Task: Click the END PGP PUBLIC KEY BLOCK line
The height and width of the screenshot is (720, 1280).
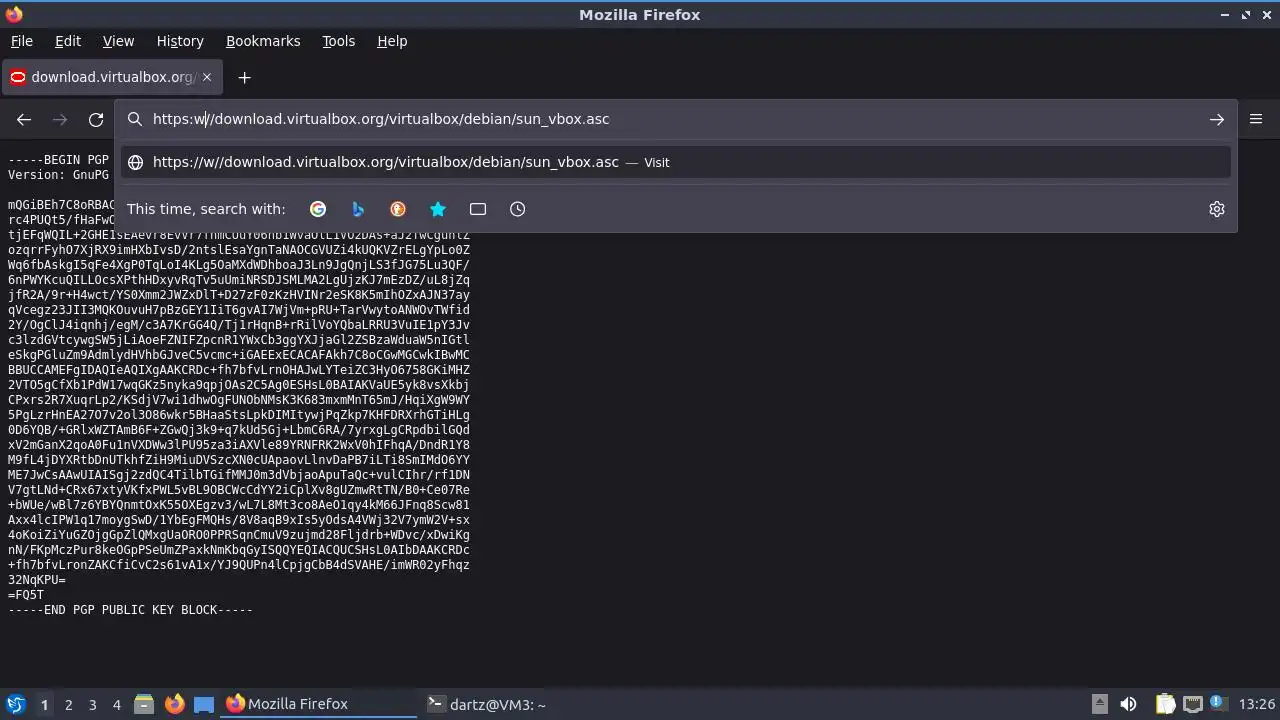Action: pos(130,610)
